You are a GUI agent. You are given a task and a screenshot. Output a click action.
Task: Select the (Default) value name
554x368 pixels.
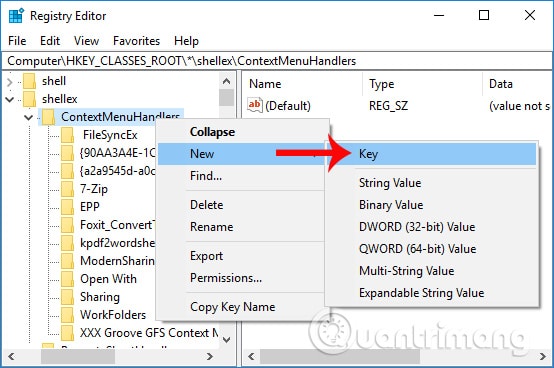[x=288, y=106]
